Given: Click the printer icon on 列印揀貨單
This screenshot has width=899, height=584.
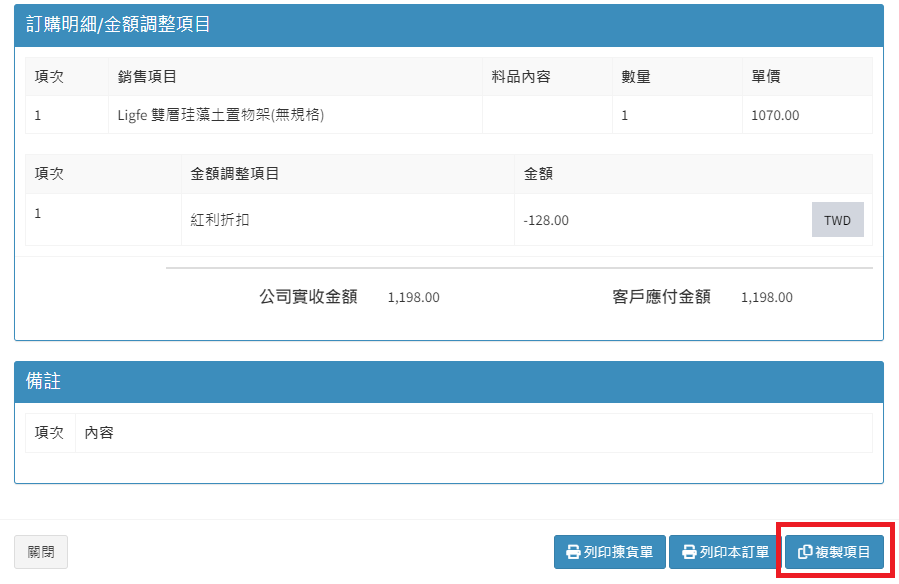Looking at the screenshot, I should (x=573, y=552).
